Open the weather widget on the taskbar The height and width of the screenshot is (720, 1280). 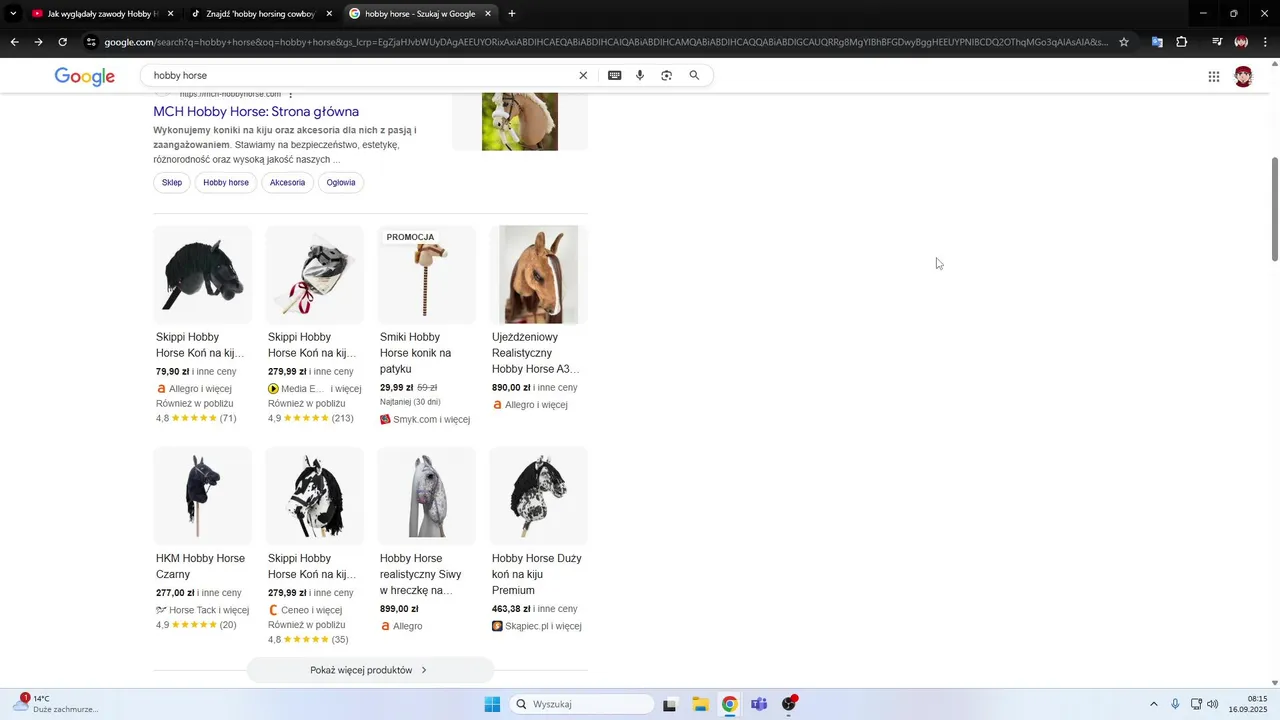[55, 704]
